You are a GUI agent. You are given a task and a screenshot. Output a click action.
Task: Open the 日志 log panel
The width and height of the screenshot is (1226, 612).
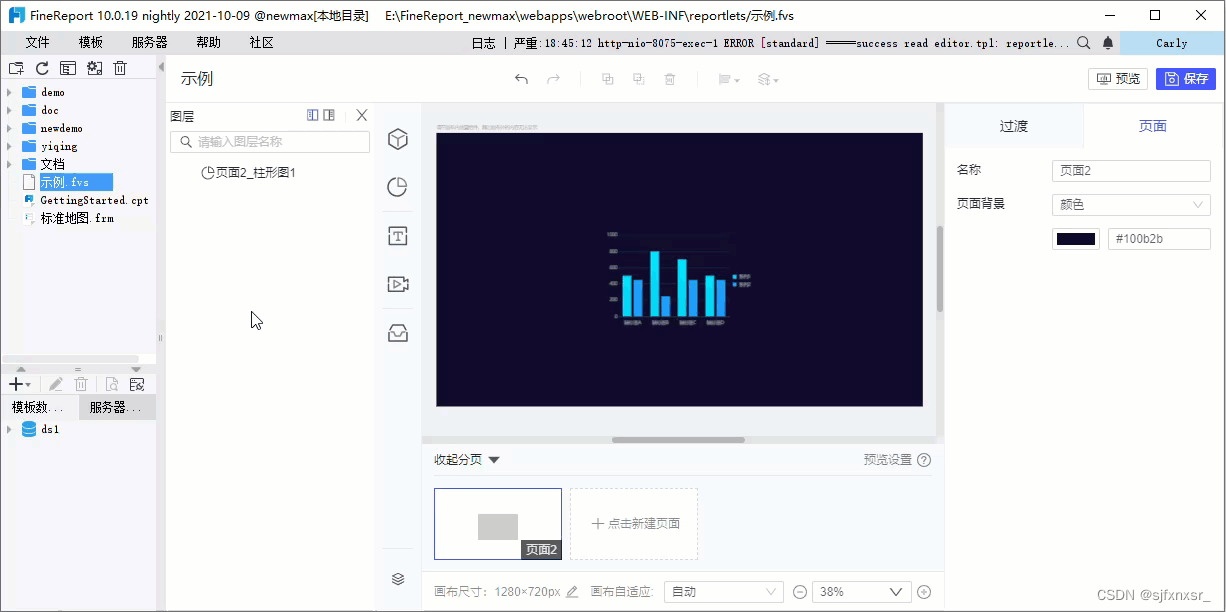point(483,43)
